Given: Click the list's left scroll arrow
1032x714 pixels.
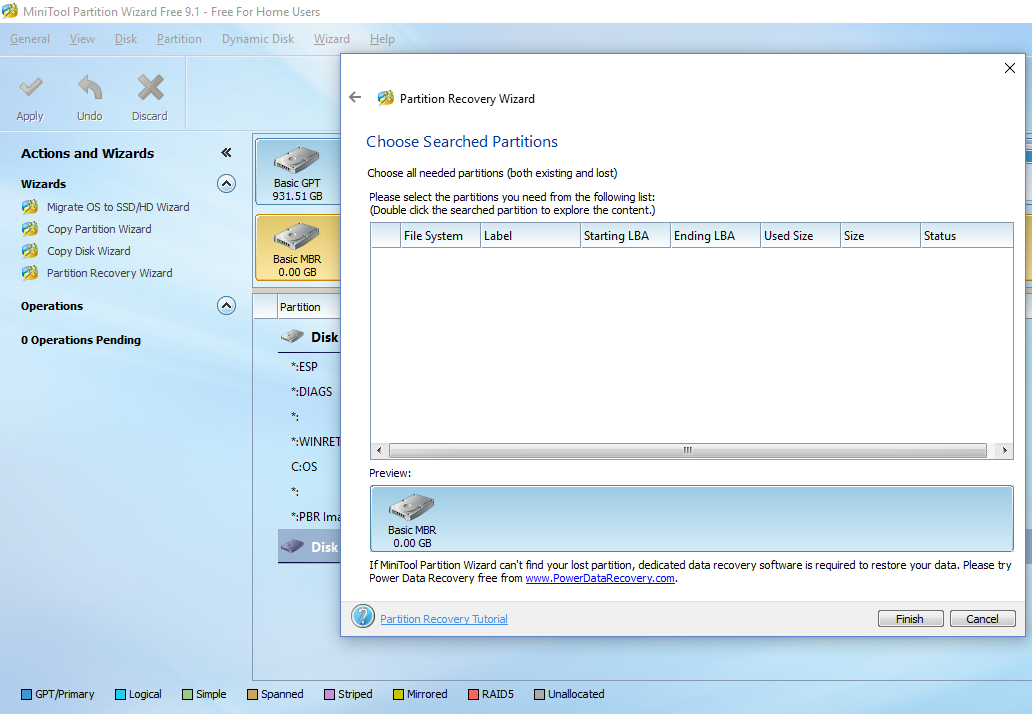Looking at the screenshot, I should tap(378, 451).
